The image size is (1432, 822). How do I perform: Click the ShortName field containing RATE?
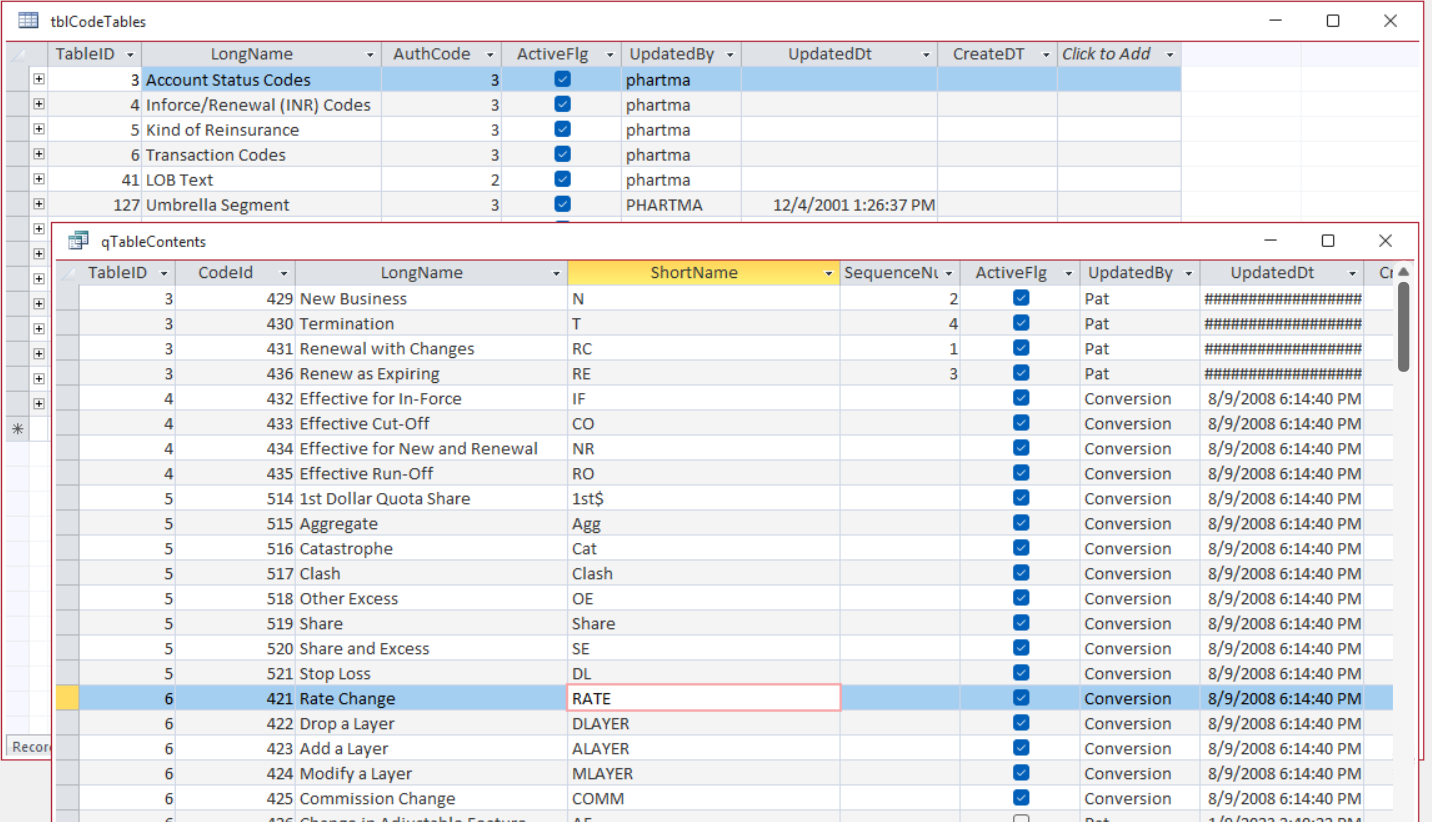[704, 698]
